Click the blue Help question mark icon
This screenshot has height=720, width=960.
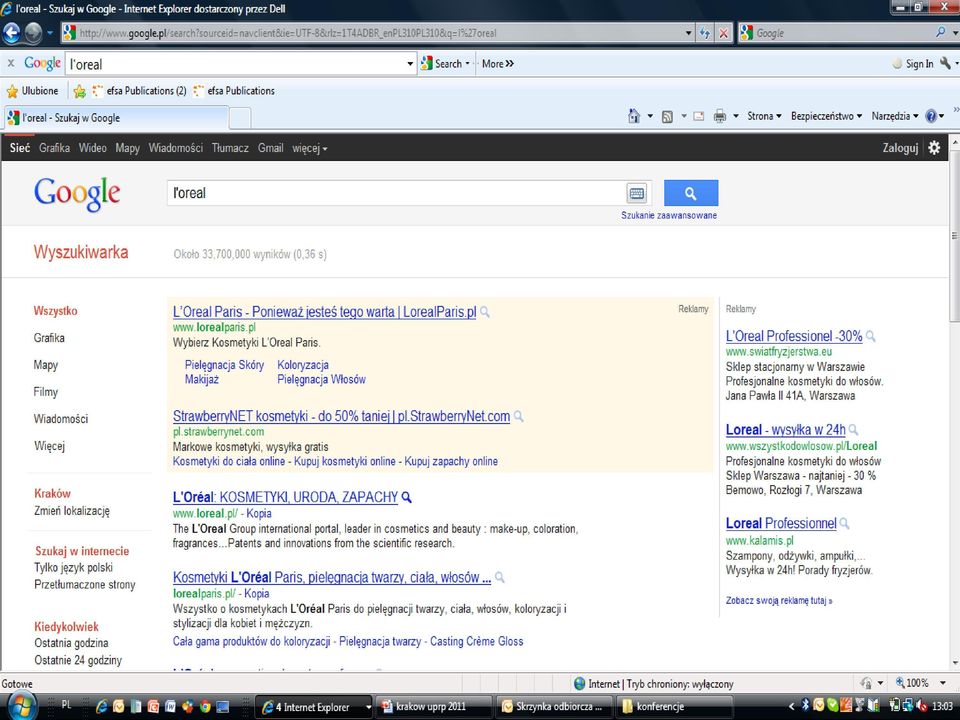(931, 116)
